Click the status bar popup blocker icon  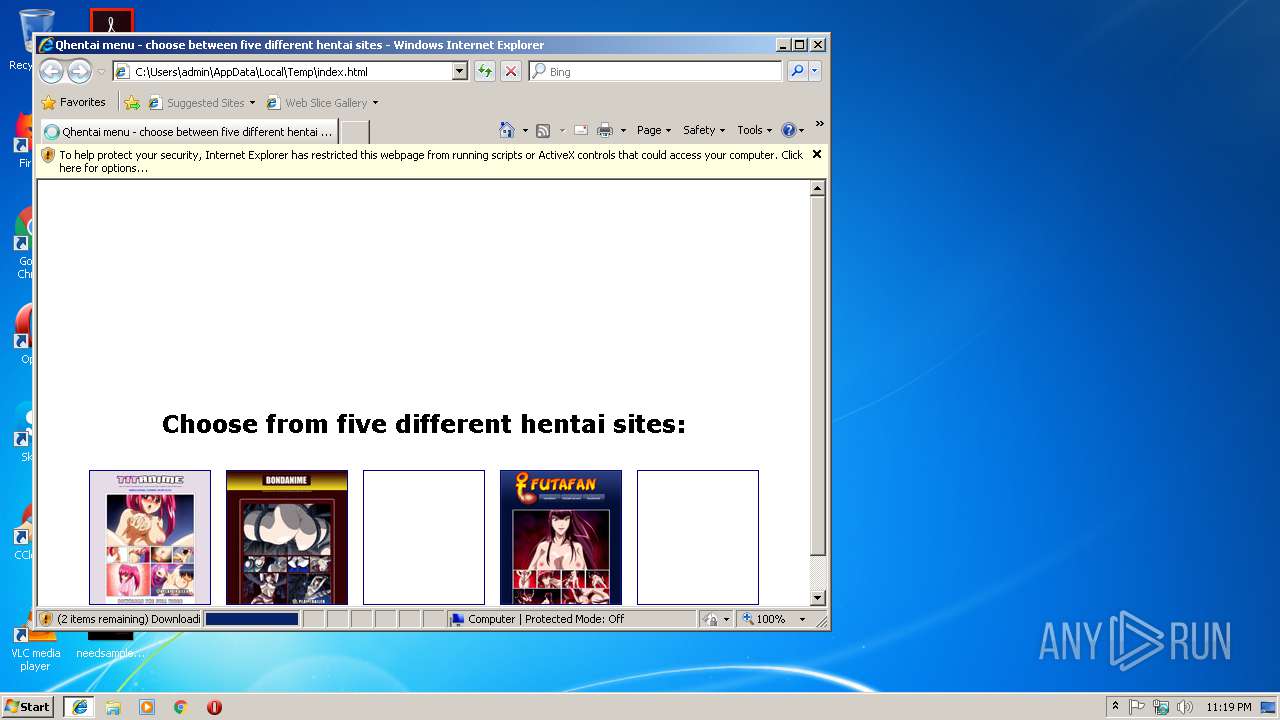pyautogui.click(x=711, y=619)
